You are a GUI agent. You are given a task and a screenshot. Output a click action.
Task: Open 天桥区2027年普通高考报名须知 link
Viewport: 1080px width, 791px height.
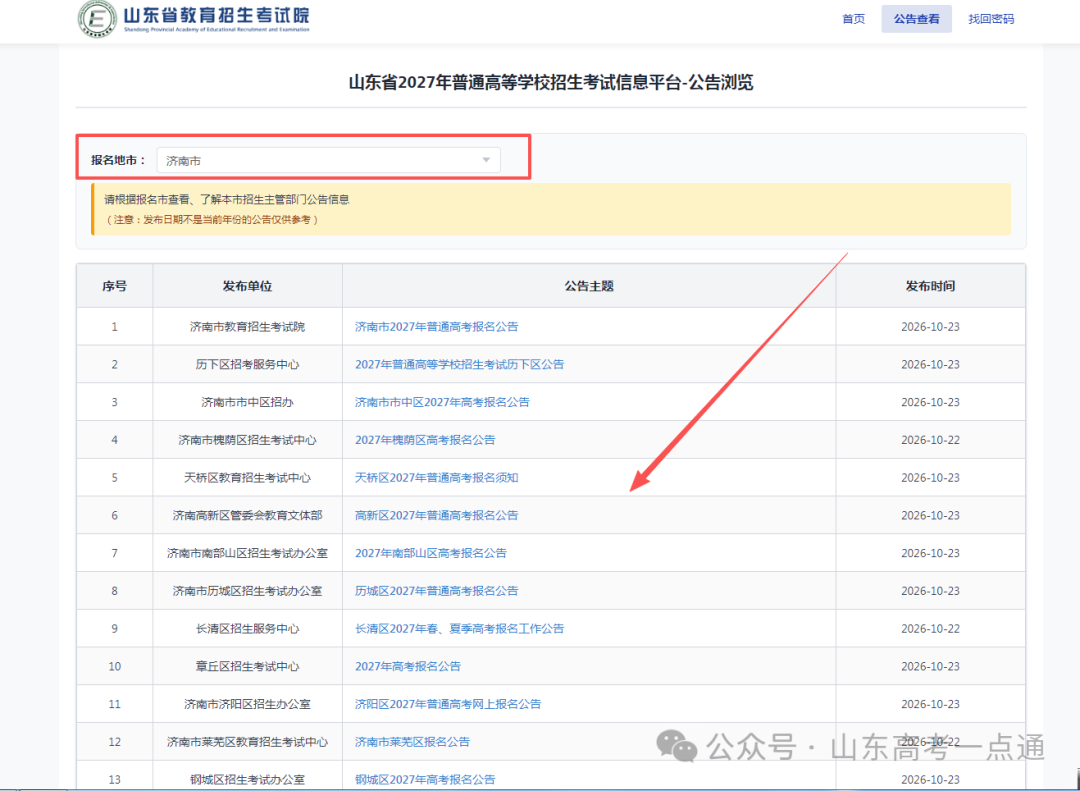(437, 477)
